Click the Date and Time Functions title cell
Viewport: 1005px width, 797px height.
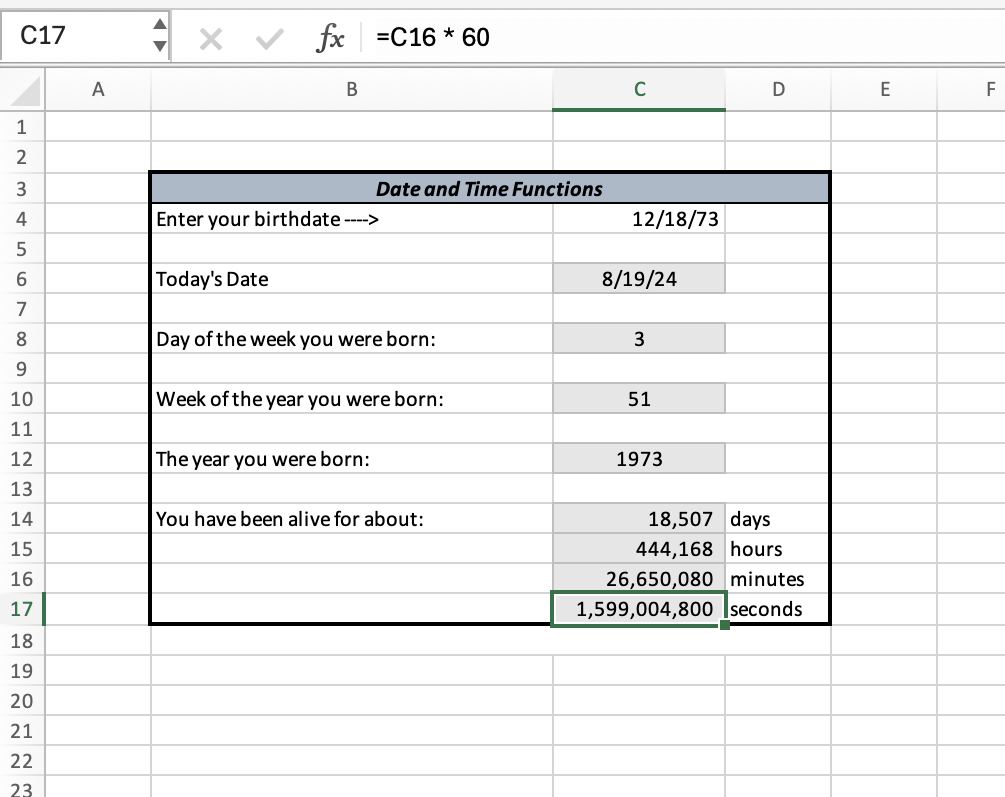pyautogui.click(x=489, y=188)
